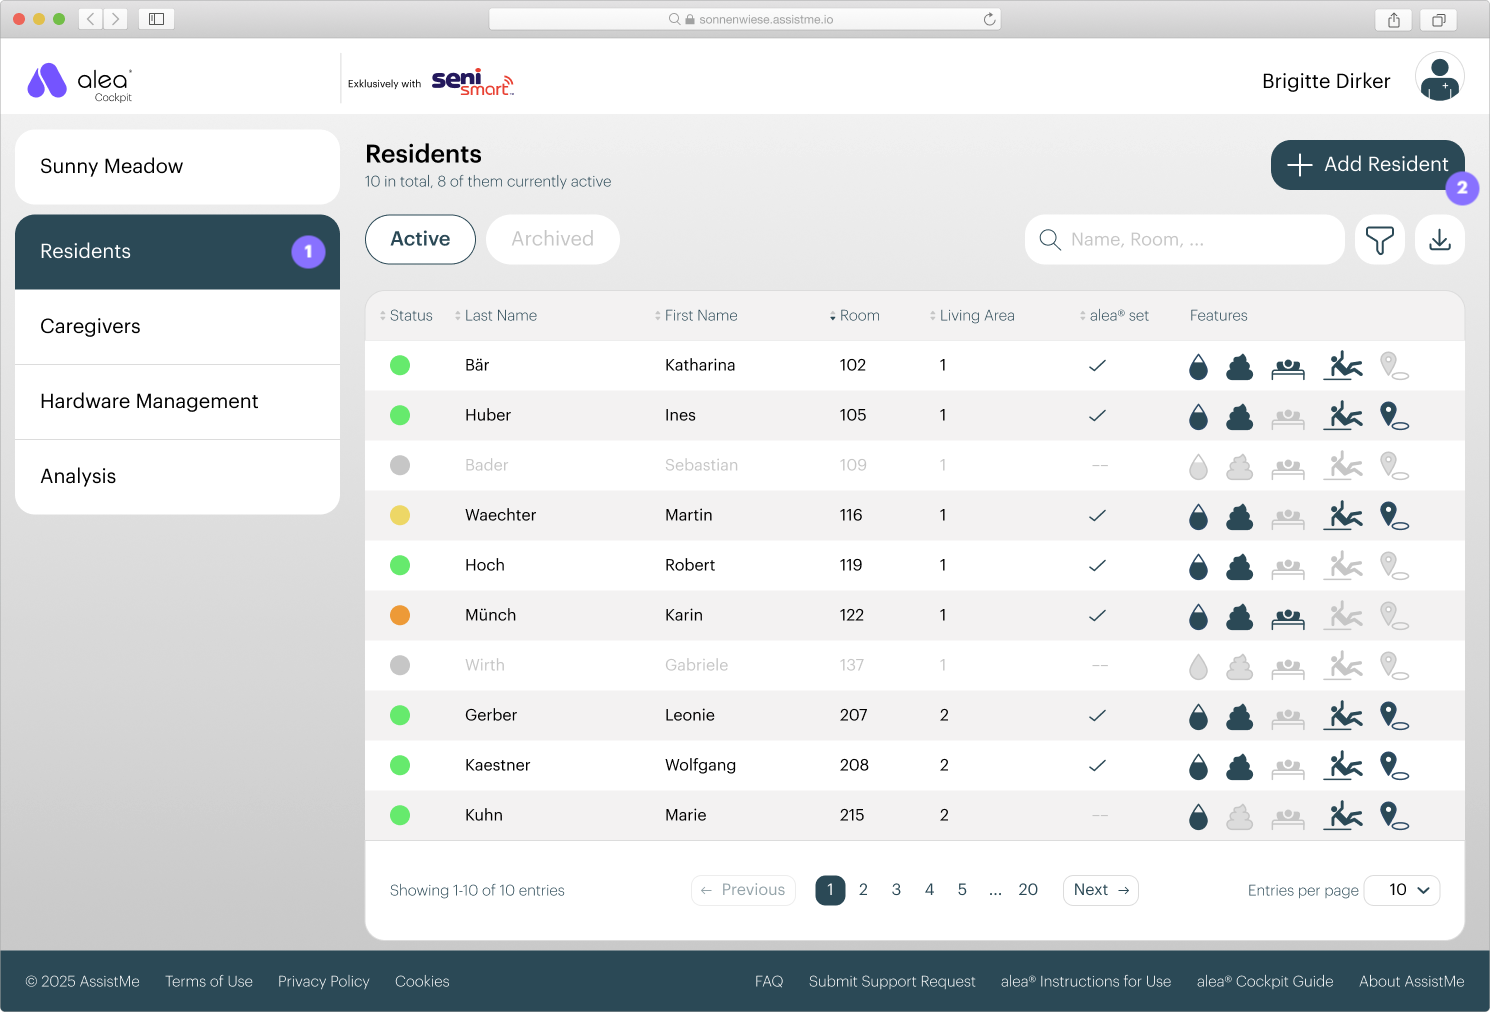Click the Safari share icon
The height and width of the screenshot is (1012, 1490).
tap(1393, 20)
